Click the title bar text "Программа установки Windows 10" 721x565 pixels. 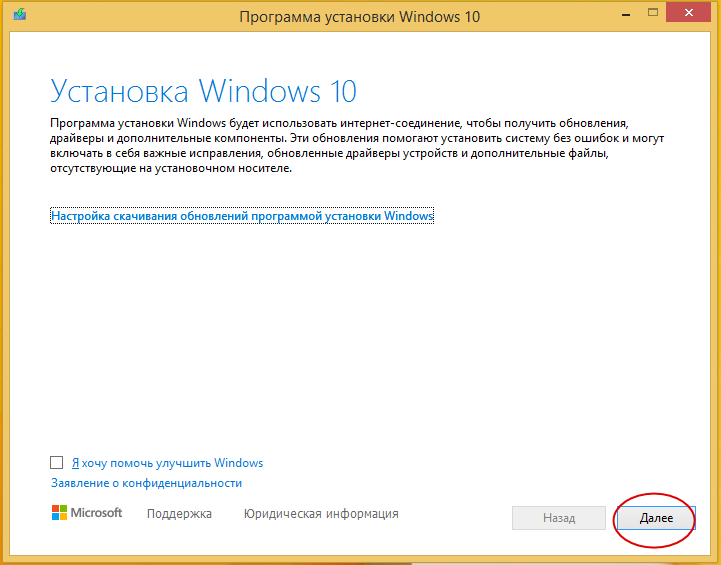click(360, 17)
